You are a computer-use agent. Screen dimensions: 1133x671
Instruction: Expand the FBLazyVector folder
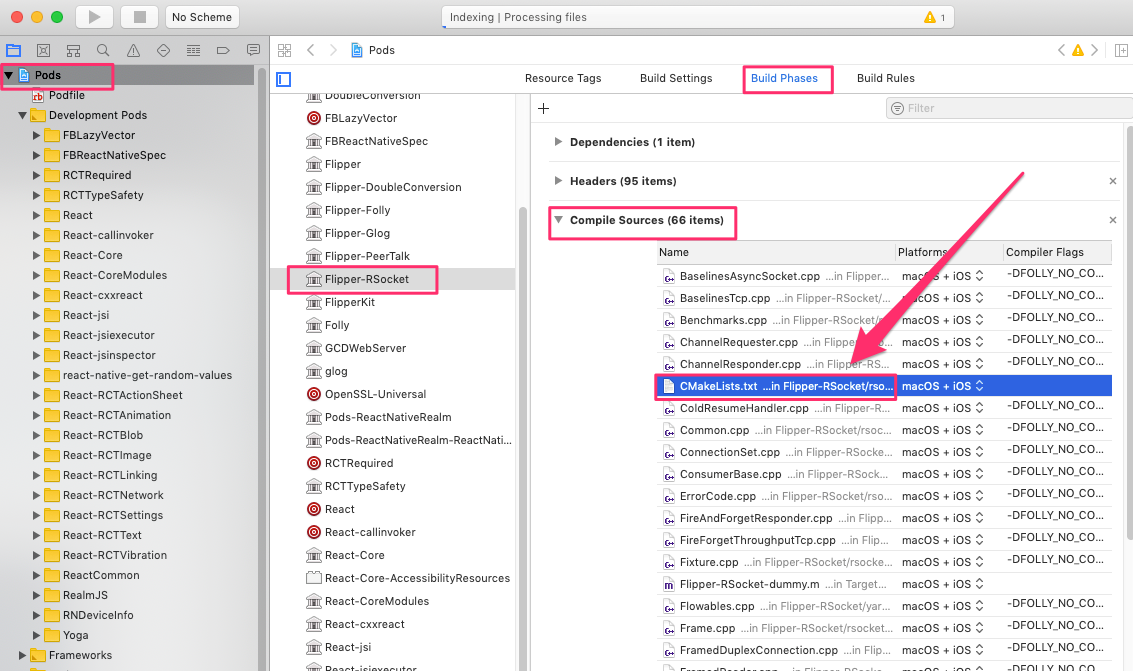click(x=36, y=135)
